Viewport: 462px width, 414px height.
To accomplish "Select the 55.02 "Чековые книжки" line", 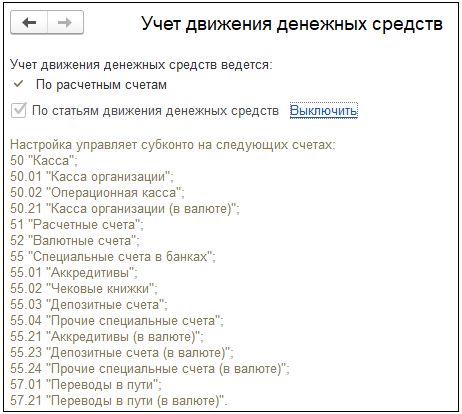I will pos(84,289).
